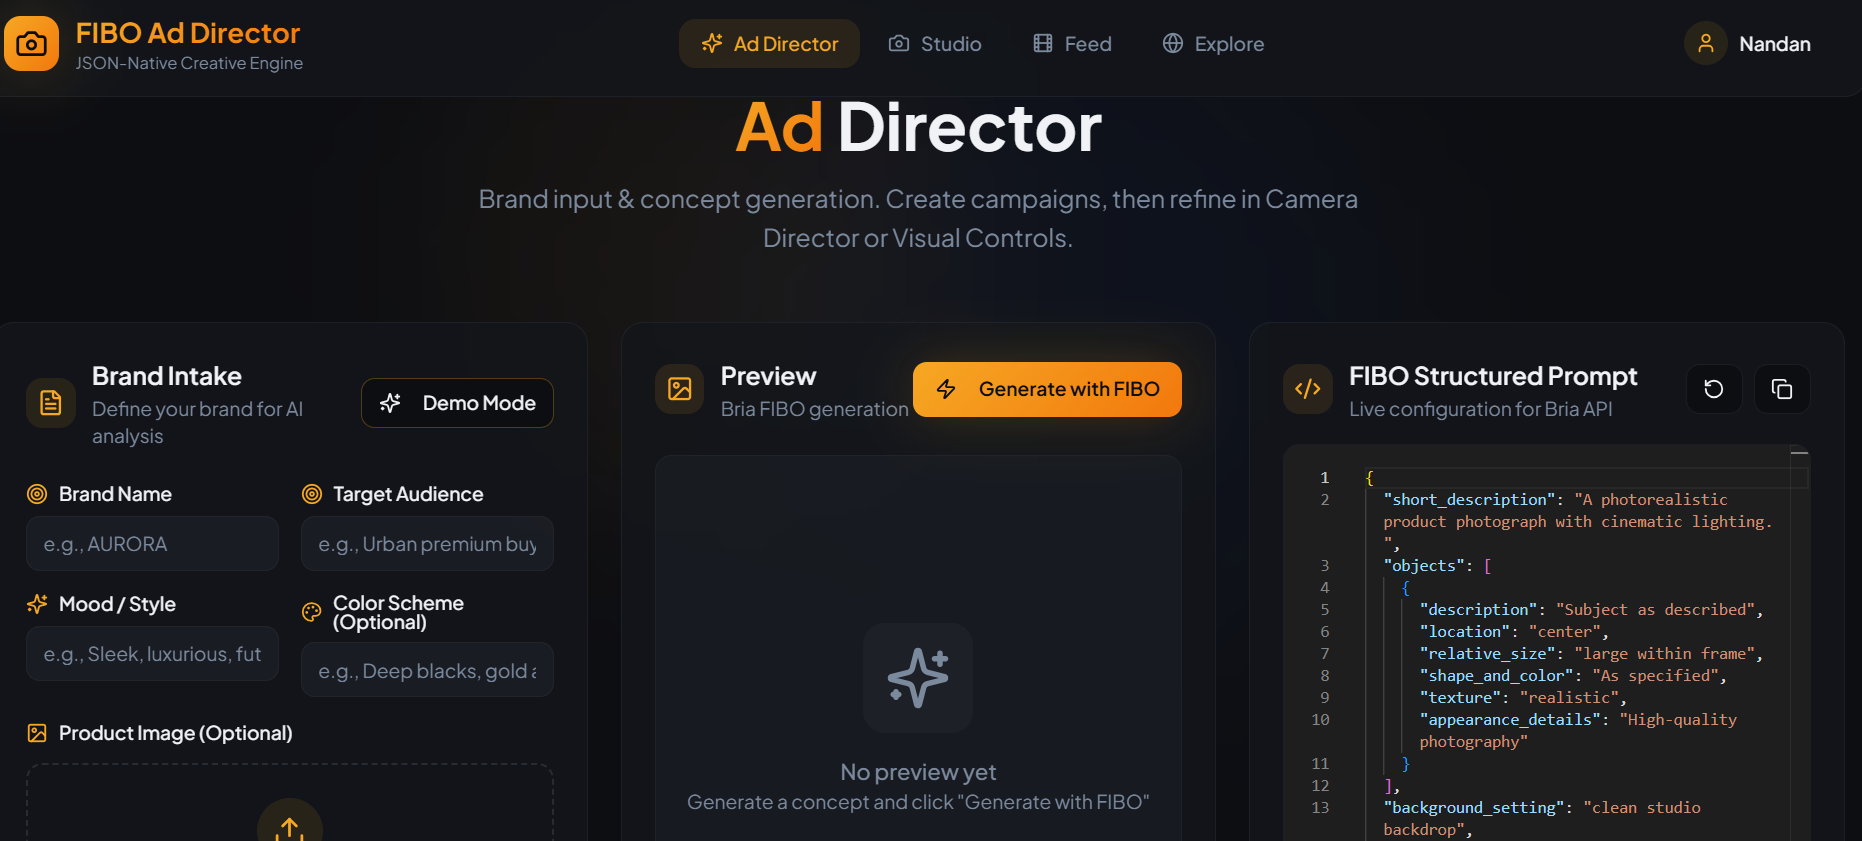
Task: Click into the Mood / Style field
Action: click(x=152, y=654)
